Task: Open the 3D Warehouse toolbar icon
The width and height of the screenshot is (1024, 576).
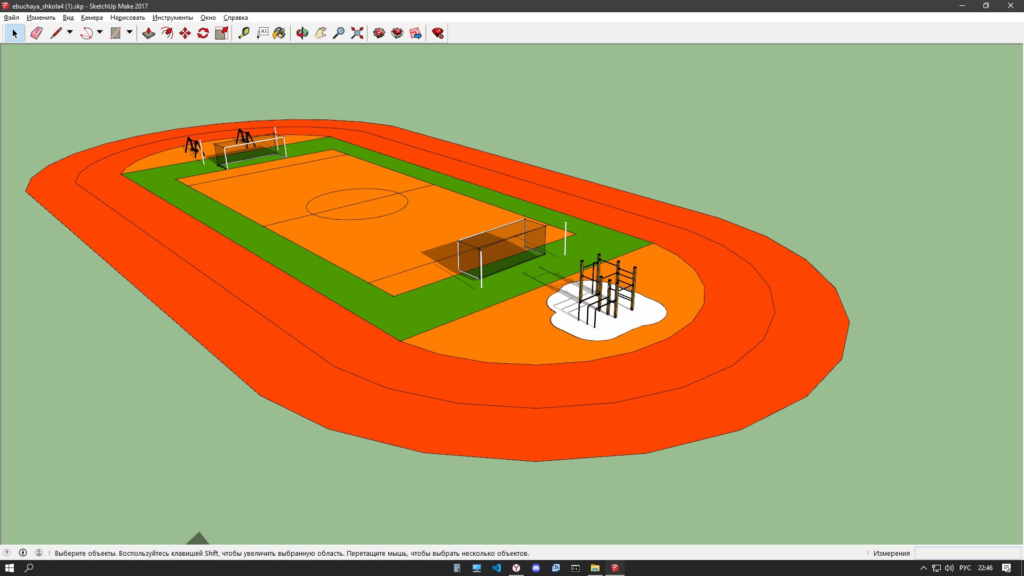Action: click(x=379, y=33)
